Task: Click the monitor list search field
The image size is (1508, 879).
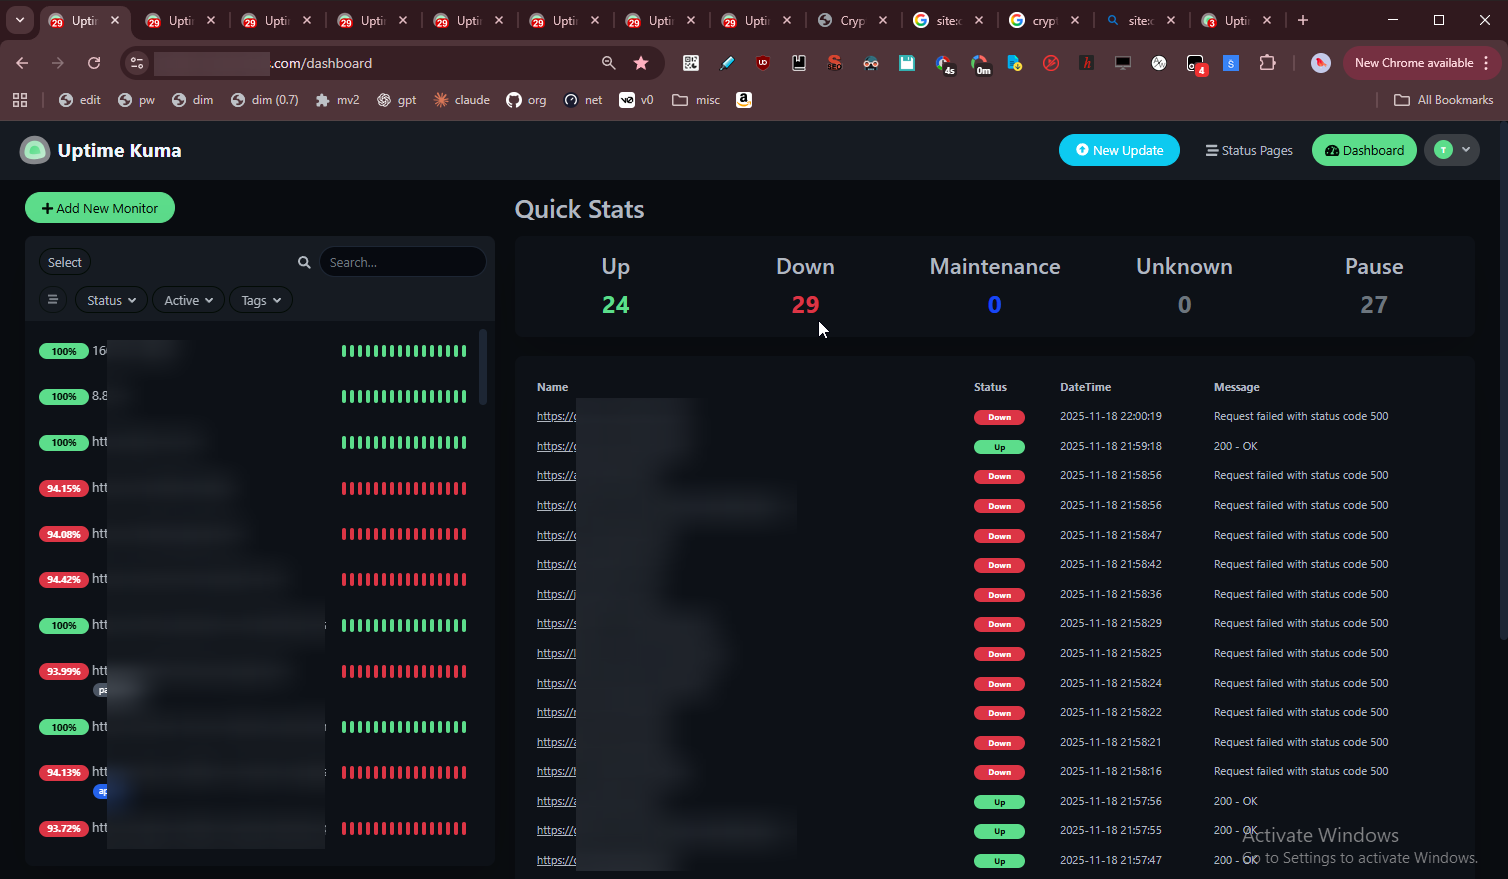Action: (402, 262)
